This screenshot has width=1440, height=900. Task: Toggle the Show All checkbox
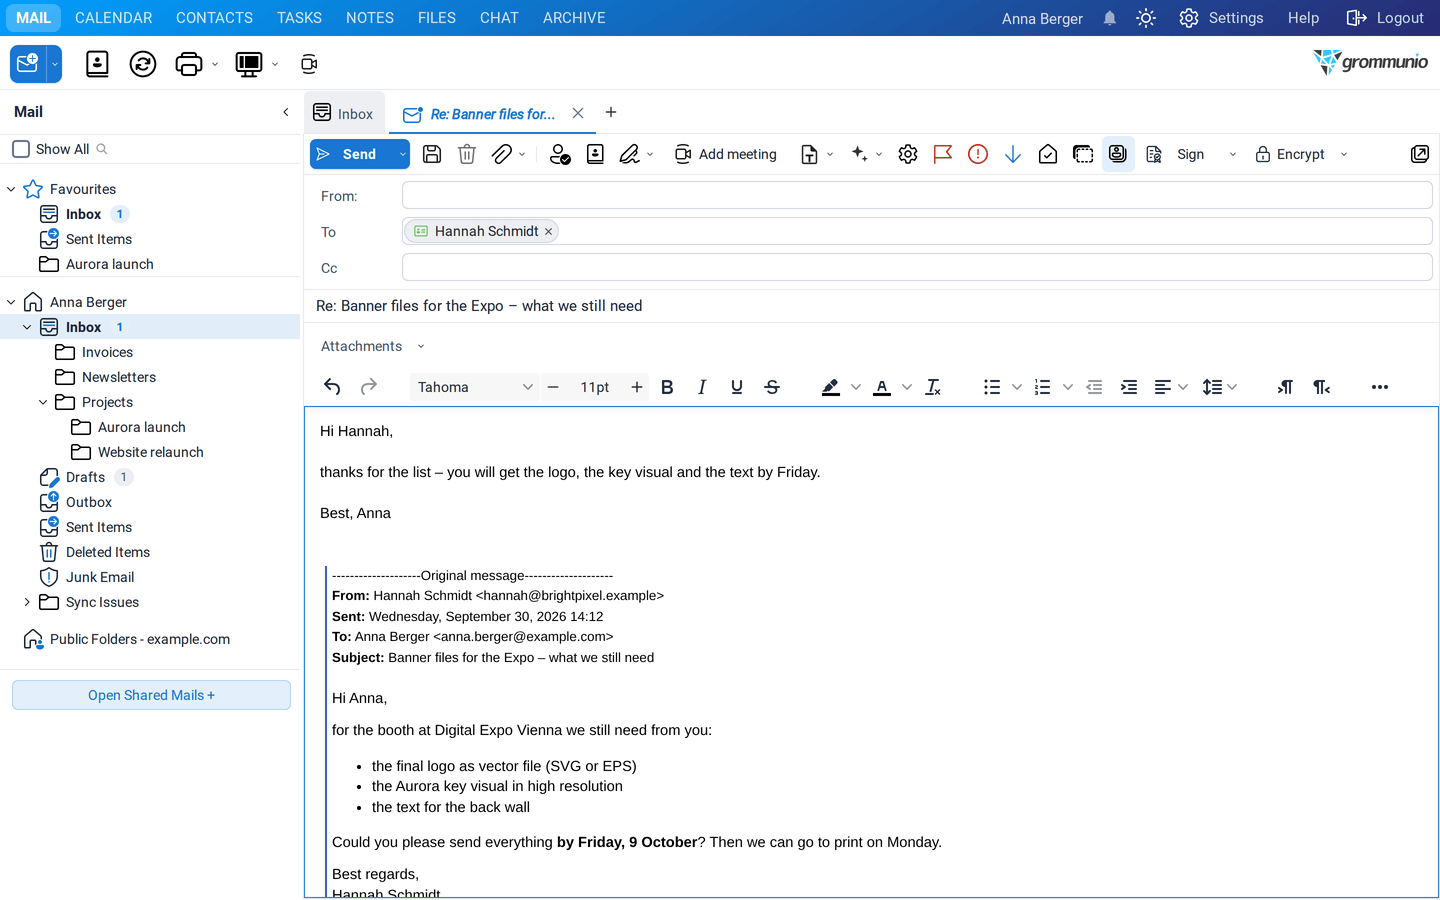21,149
